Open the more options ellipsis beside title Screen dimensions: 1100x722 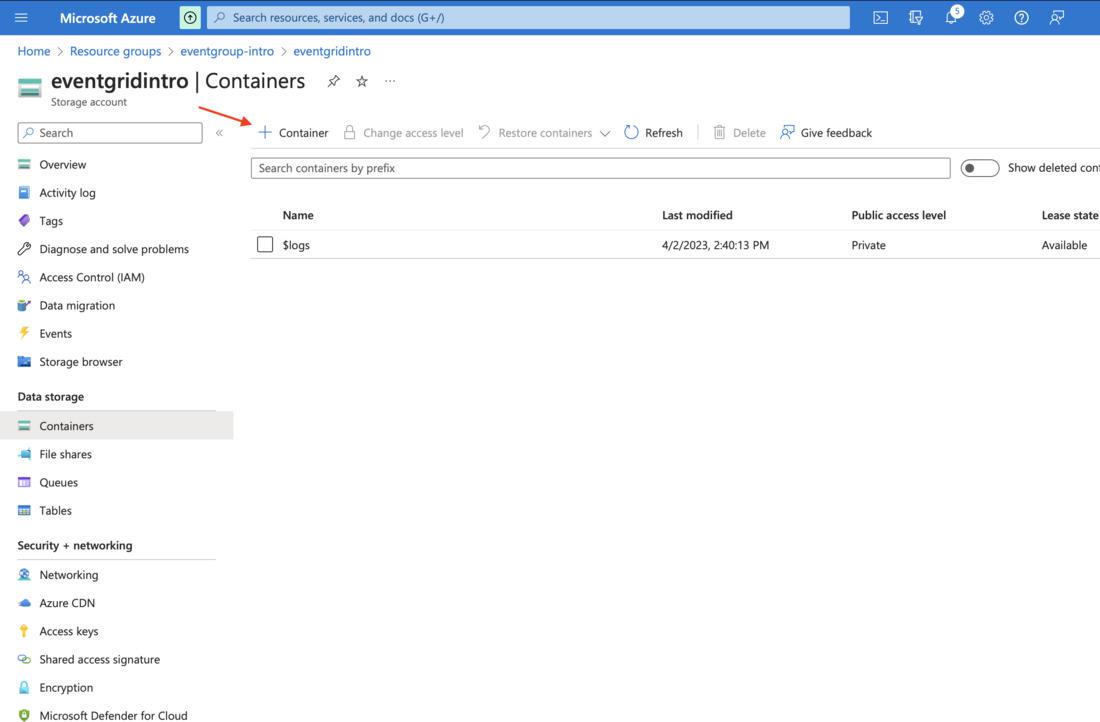[390, 81]
